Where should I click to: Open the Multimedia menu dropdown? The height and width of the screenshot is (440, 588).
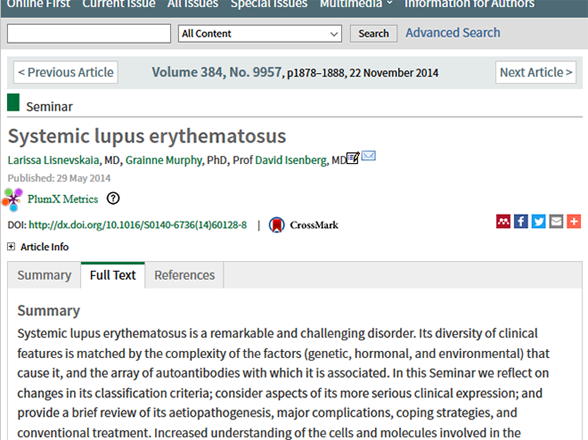pos(356,4)
